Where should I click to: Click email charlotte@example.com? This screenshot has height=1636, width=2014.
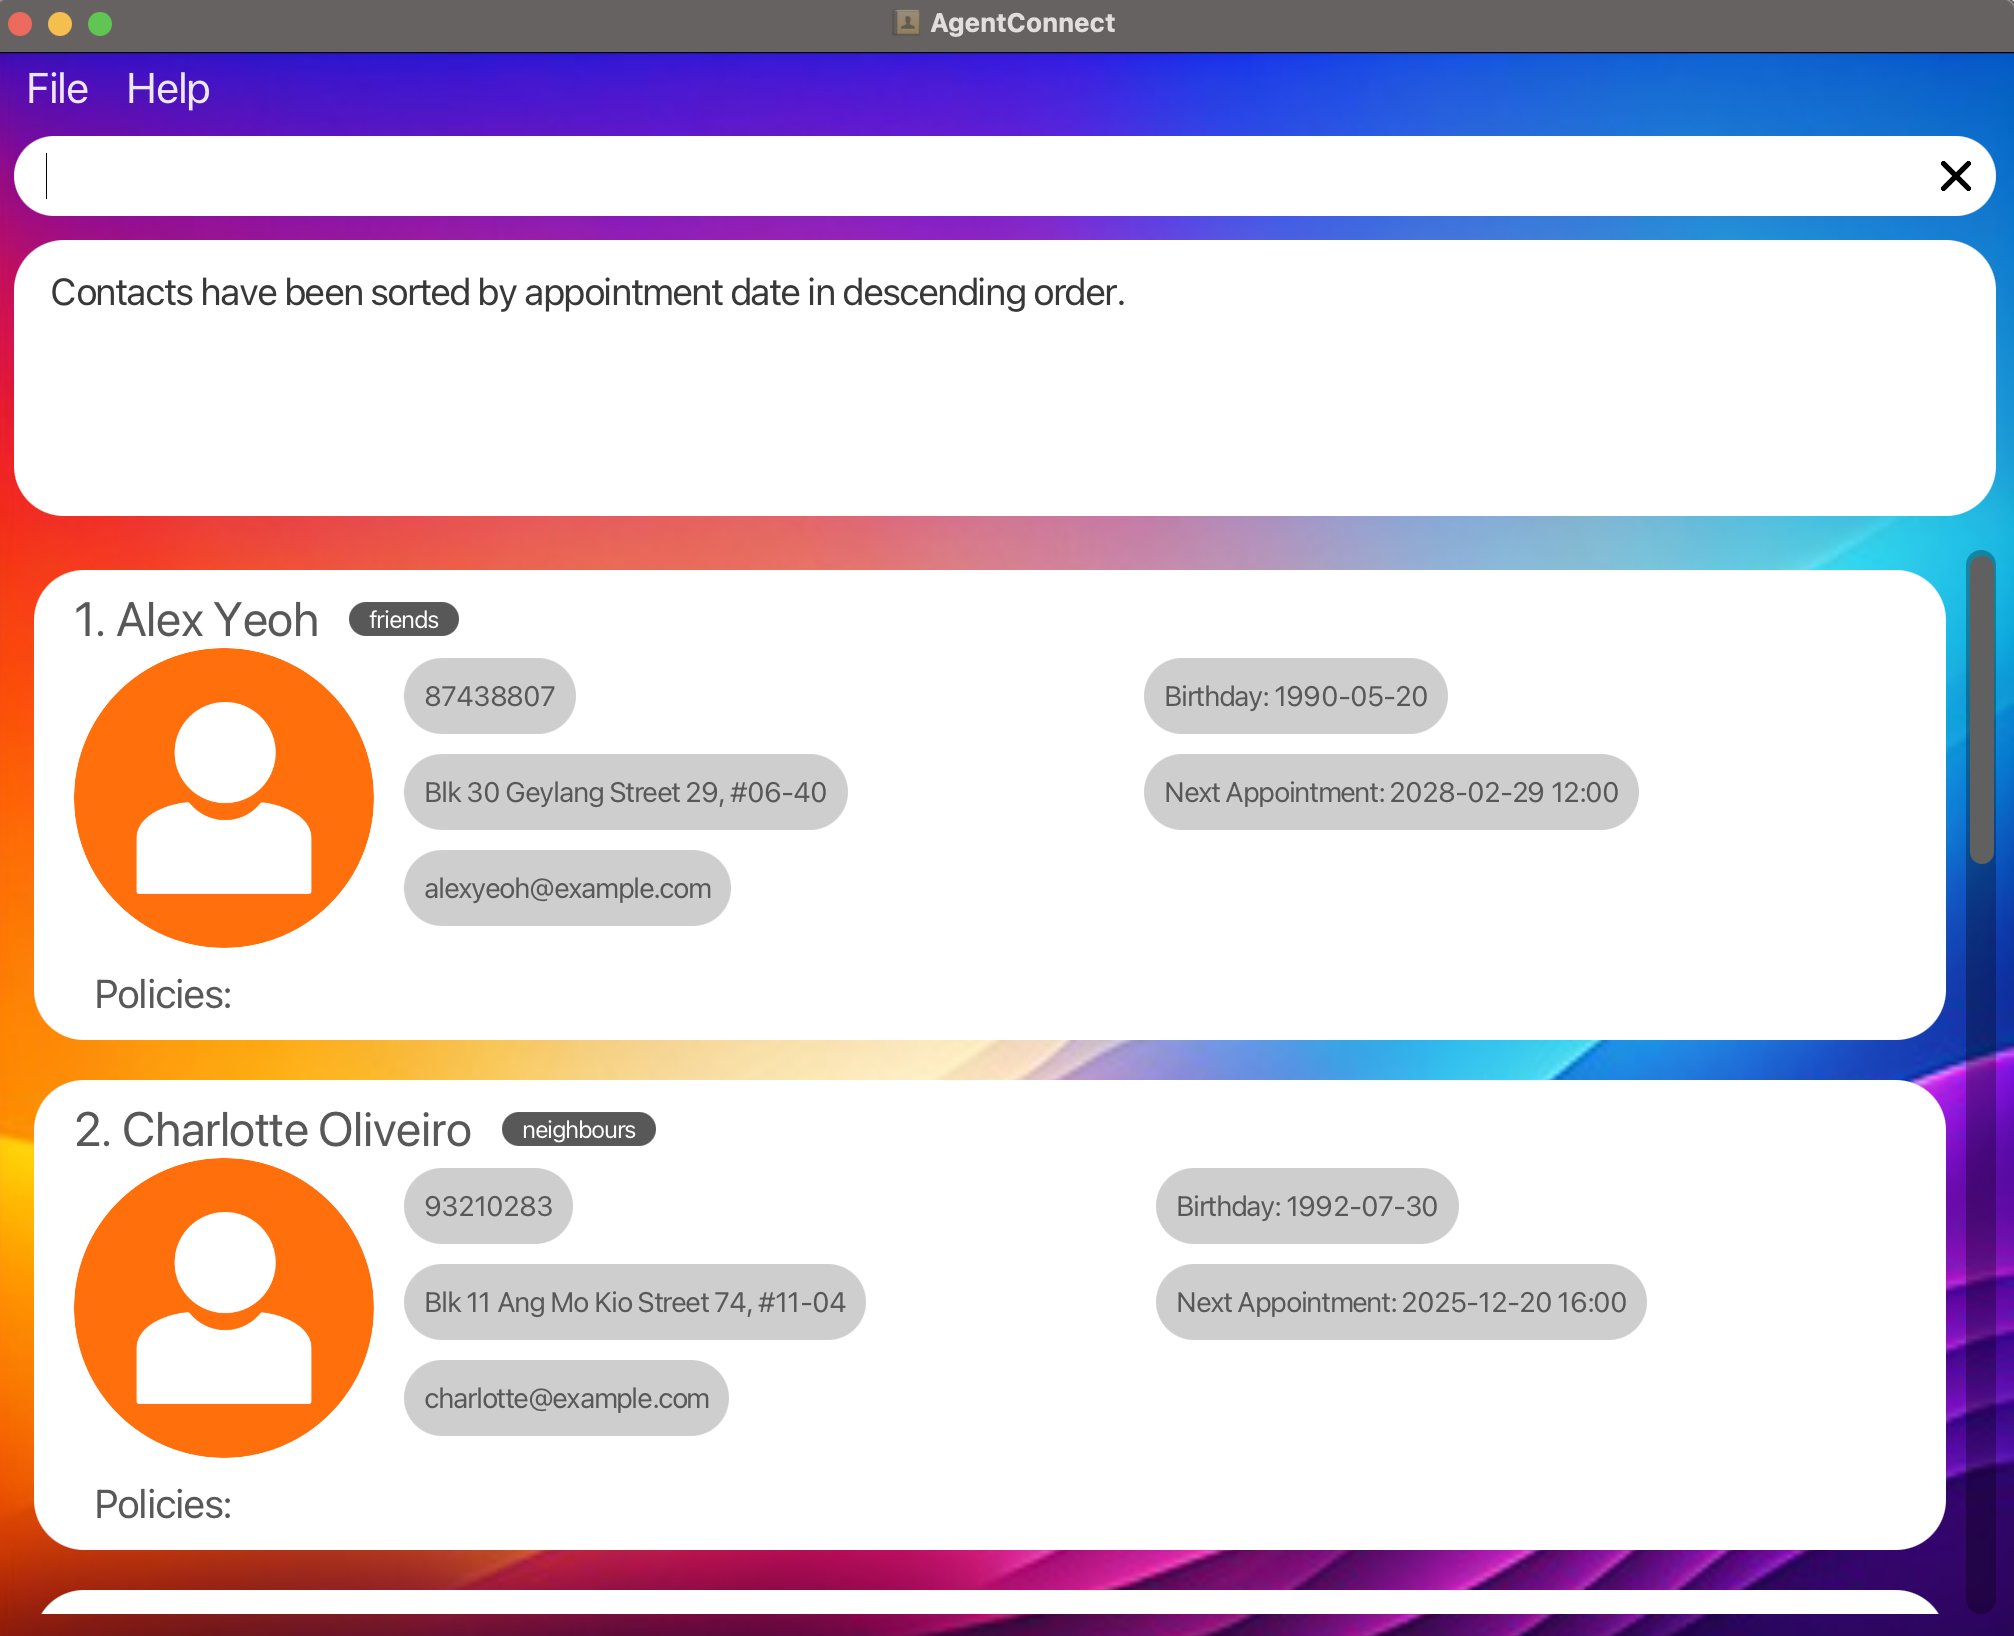(566, 1398)
